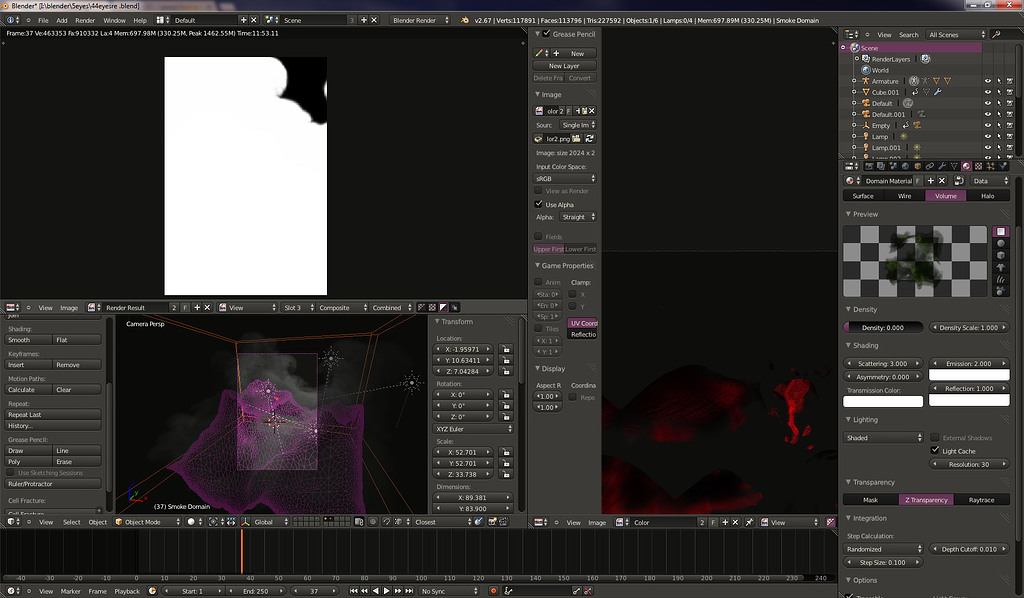
Task: Open the Modifiers properties tab (wrench icon)
Action: pos(942,166)
